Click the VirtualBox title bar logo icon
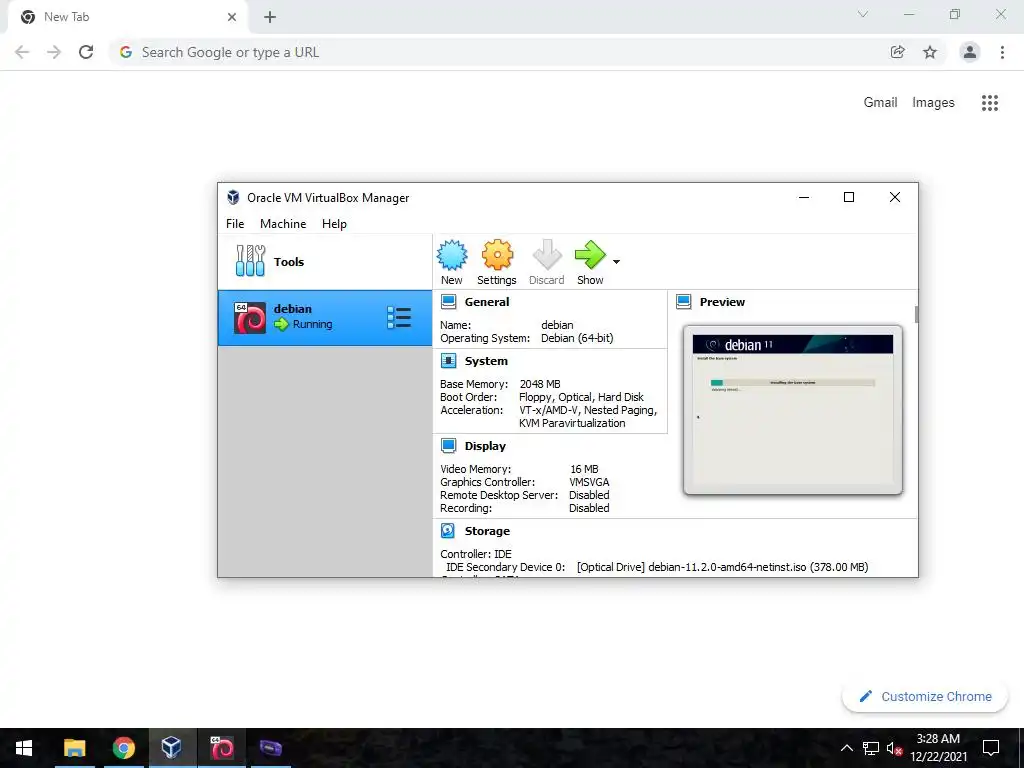 point(233,197)
